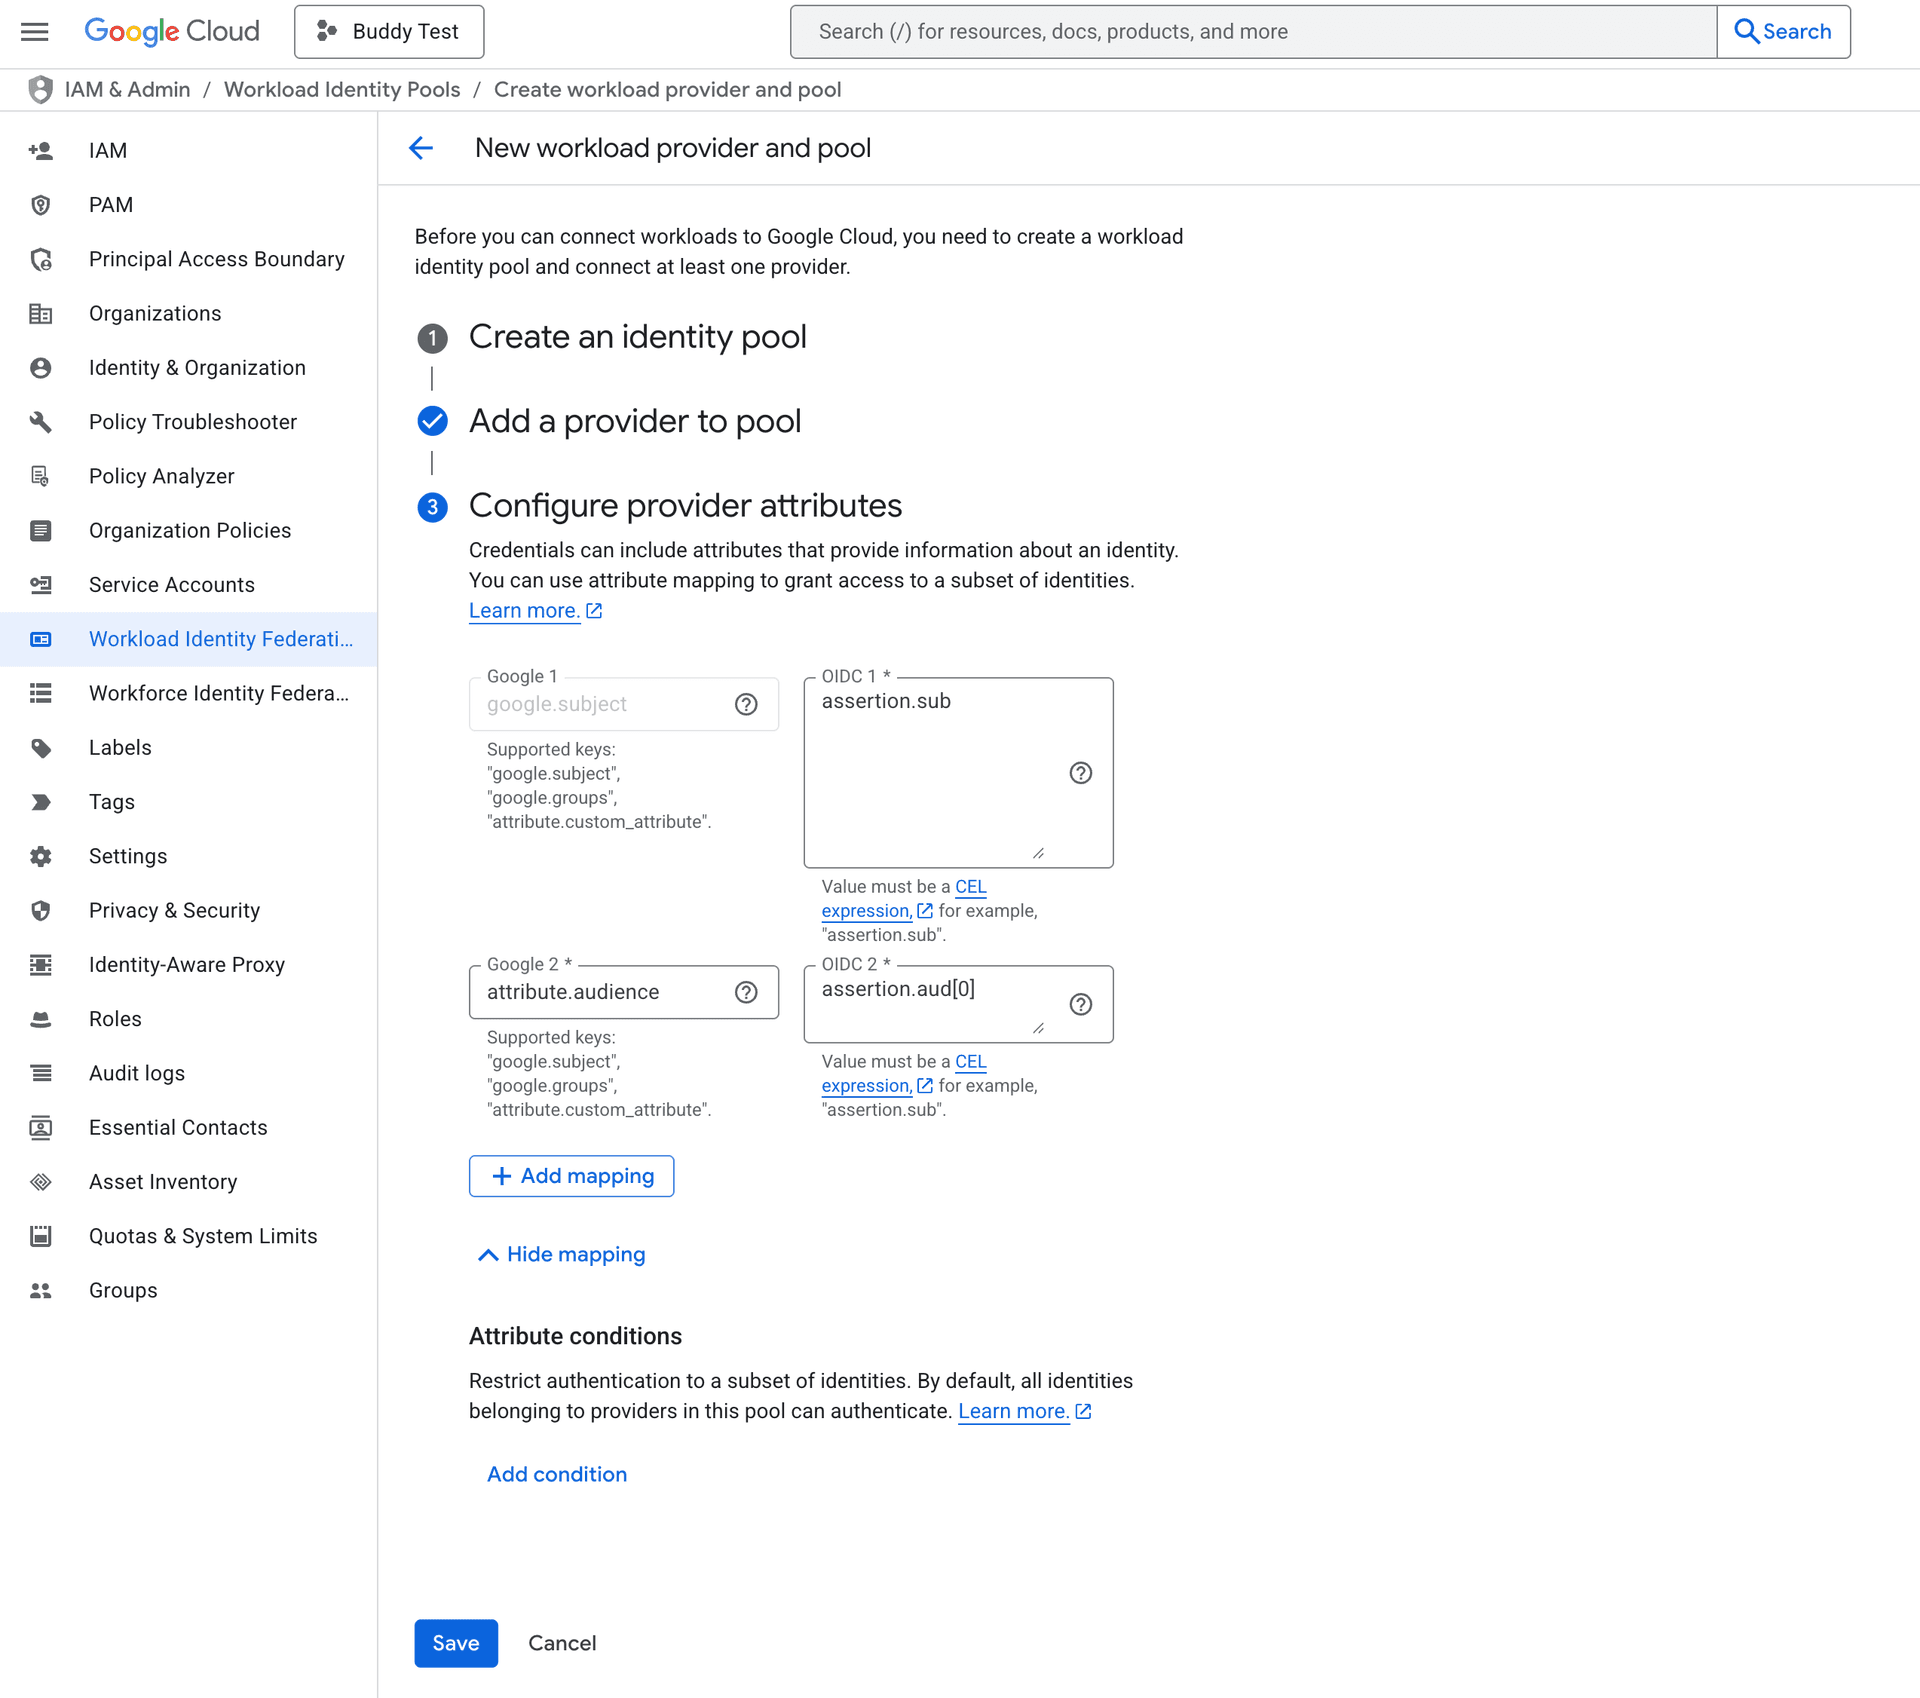Screen dimensions: 1920x1698
Task: Go to IAM & Admin breadcrumb
Action: [127, 90]
